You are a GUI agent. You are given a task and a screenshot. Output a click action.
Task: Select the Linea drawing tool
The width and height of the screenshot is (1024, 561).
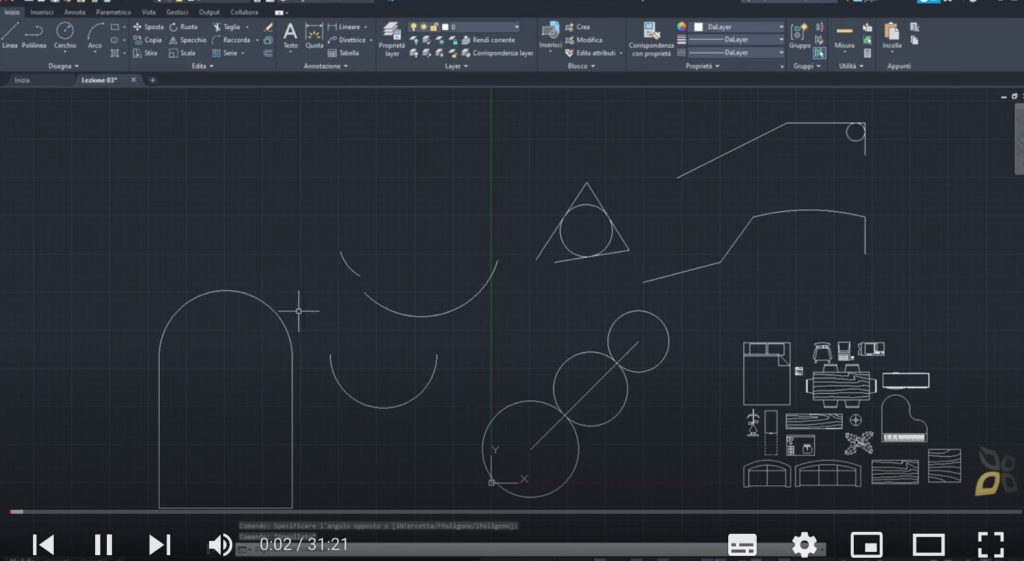10,35
